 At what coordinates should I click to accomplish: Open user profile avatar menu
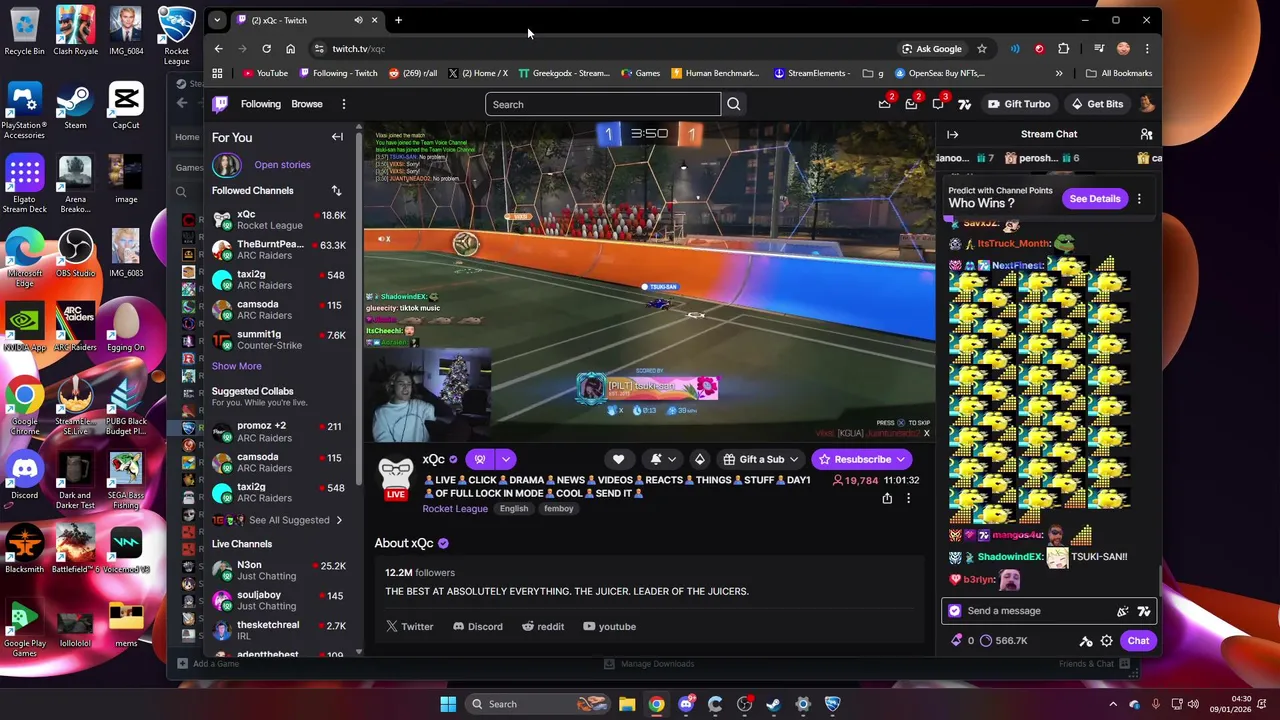(1147, 104)
